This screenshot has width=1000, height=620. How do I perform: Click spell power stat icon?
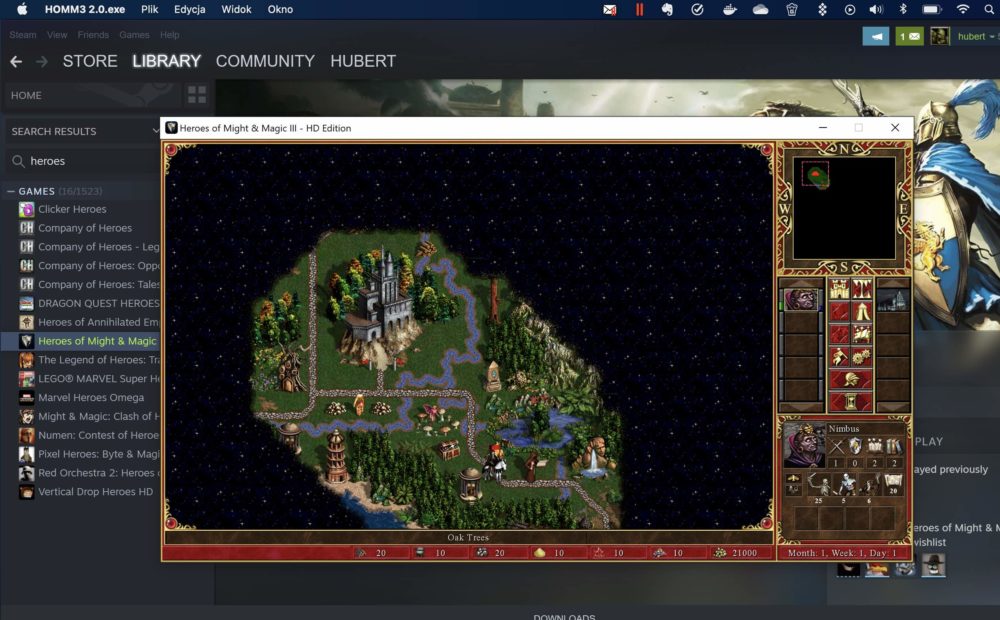pos(875,447)
